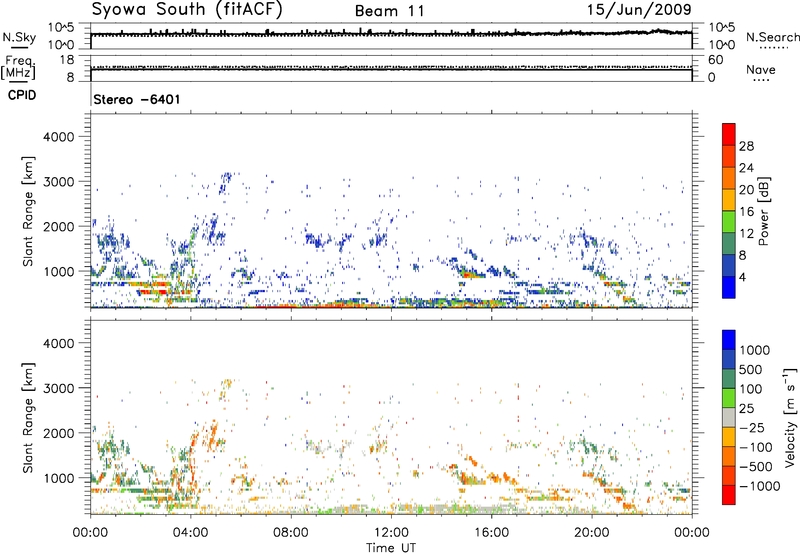Viewport: 800px width, 554px height.
Task: Click the 'Slant Range [km]' label of power panel
Action: coord(28,211)
